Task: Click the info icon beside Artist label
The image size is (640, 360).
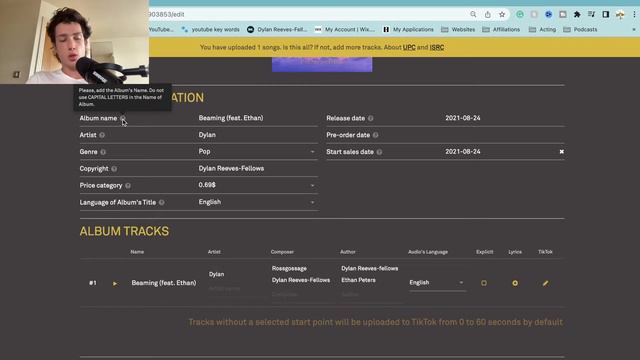Action: point(102,135)
